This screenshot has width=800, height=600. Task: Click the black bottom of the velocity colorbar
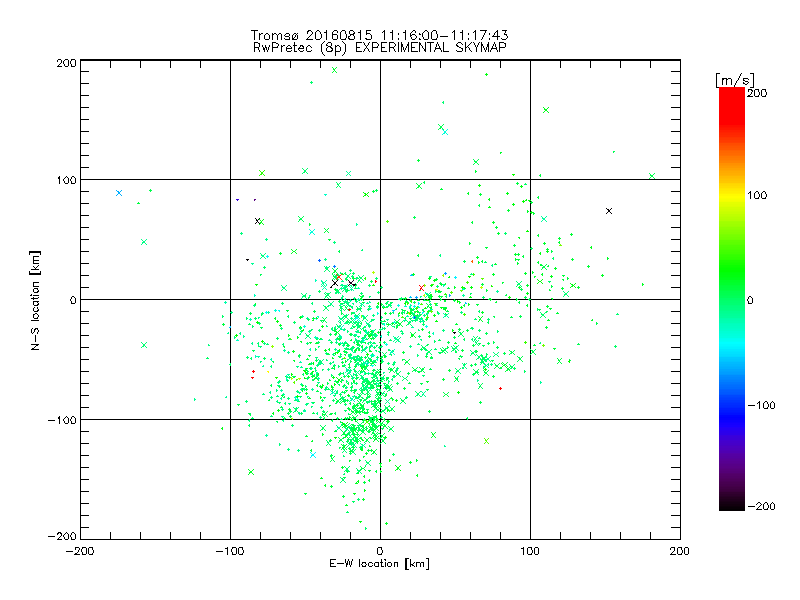(732, 503)
